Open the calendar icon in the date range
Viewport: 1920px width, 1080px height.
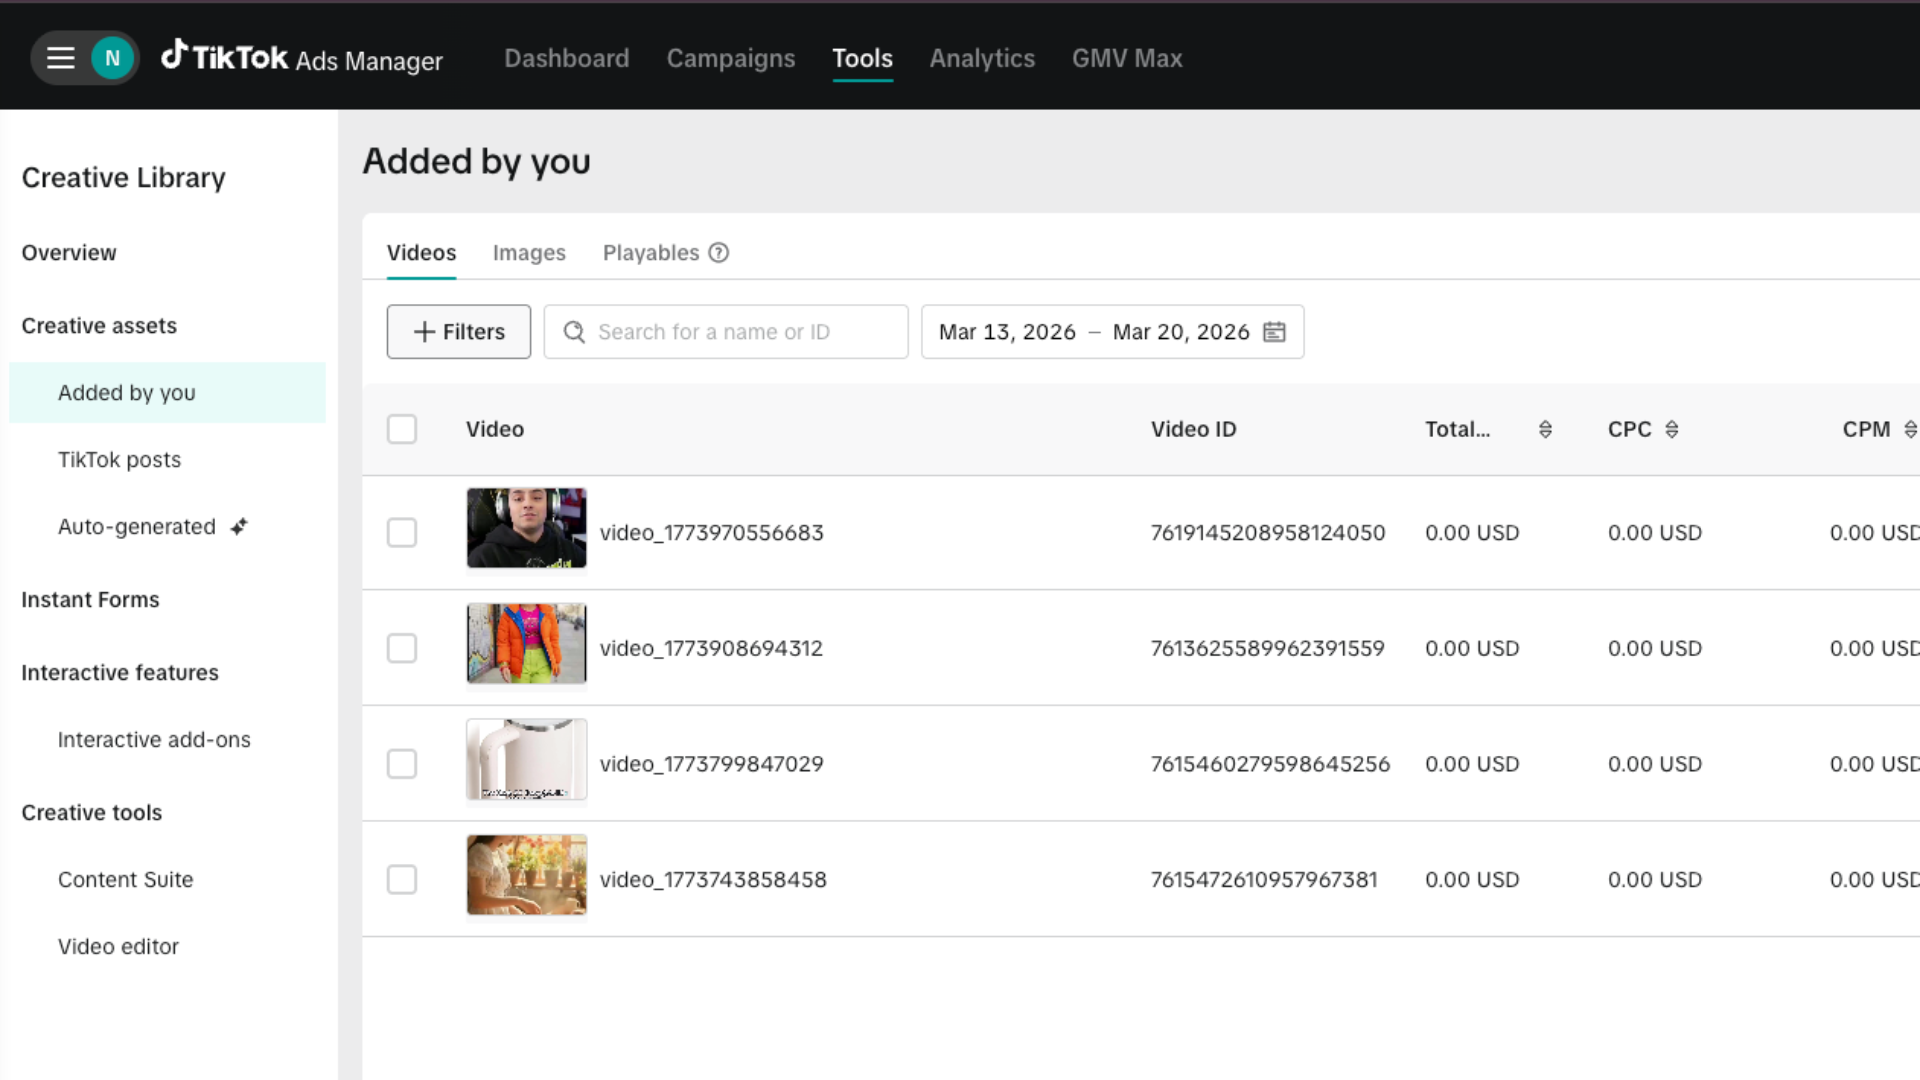(1274, 332)
